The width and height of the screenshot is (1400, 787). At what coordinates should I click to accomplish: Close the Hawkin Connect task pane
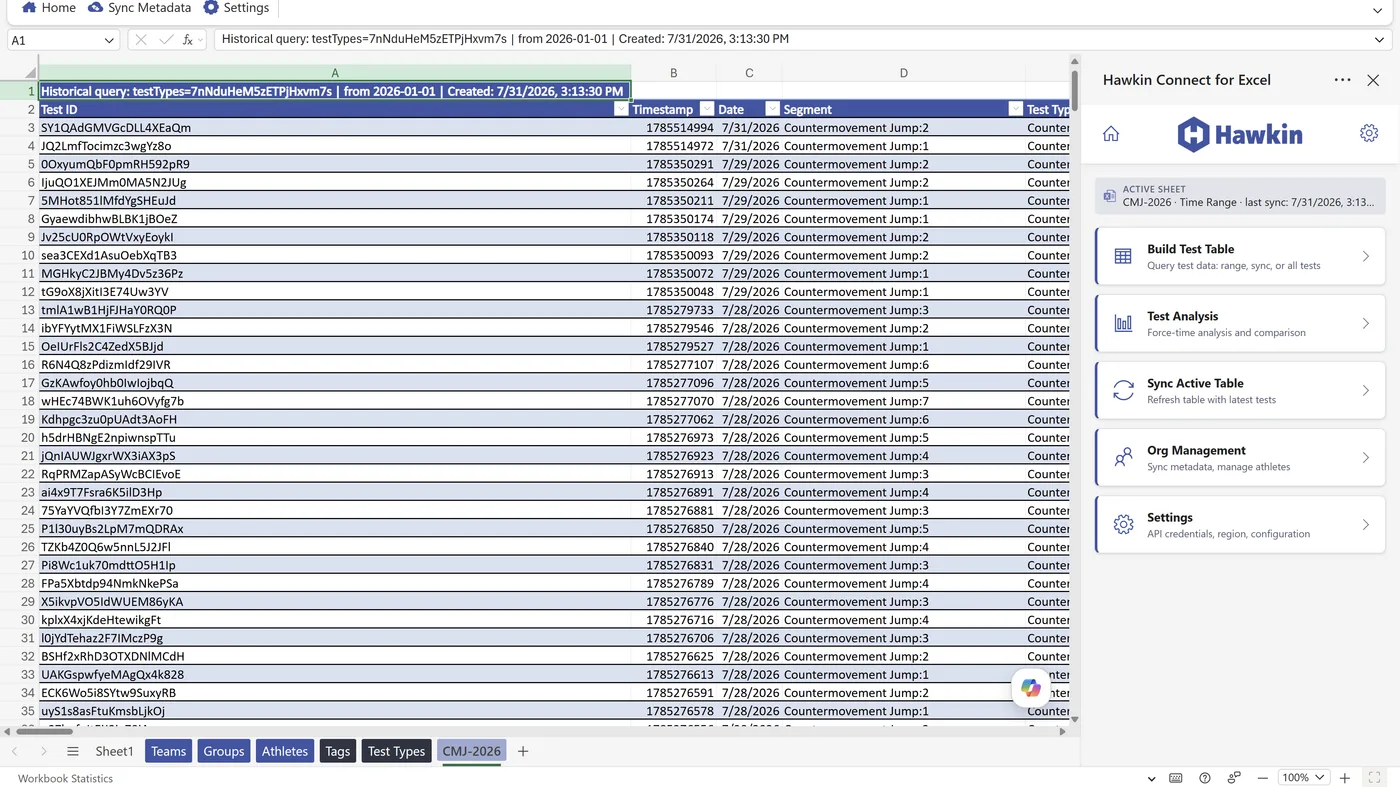(1373, 80)
